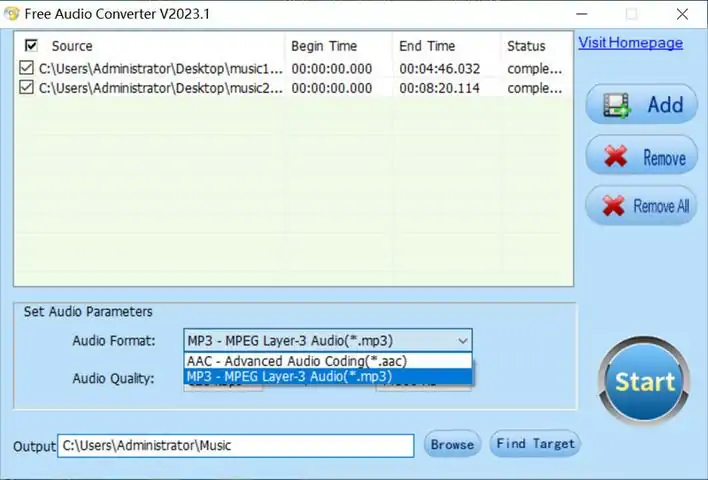708x480 pixels.
Task: Close the Free Audio Converter window
Action: point(682,14)
